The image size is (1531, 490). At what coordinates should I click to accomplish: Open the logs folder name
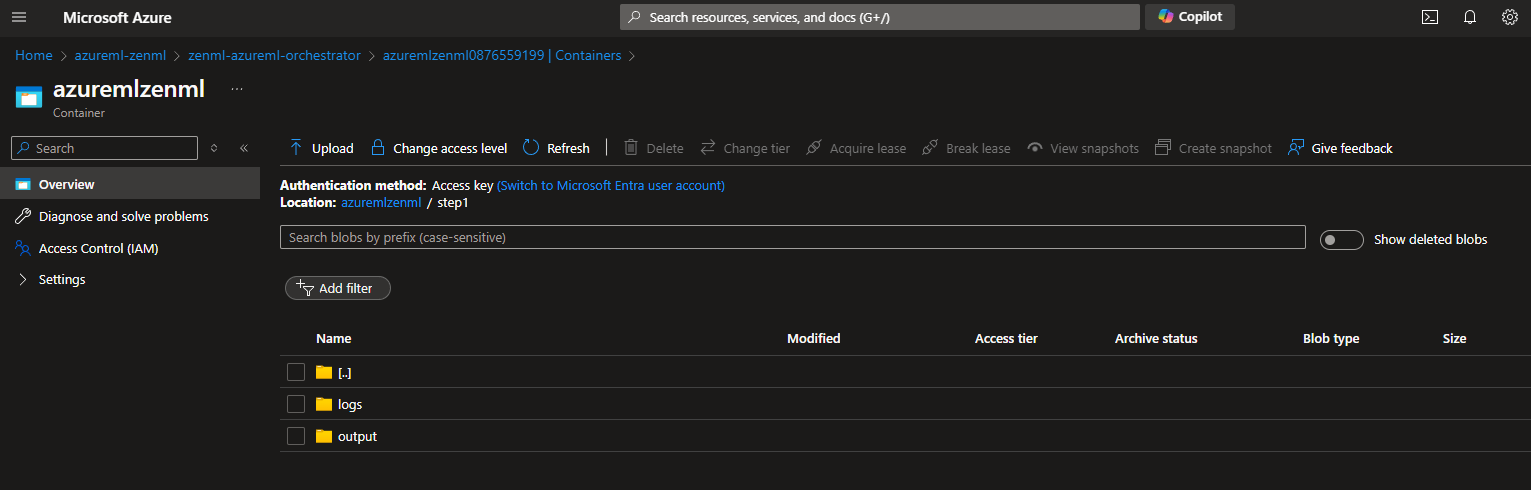[350, 405]
